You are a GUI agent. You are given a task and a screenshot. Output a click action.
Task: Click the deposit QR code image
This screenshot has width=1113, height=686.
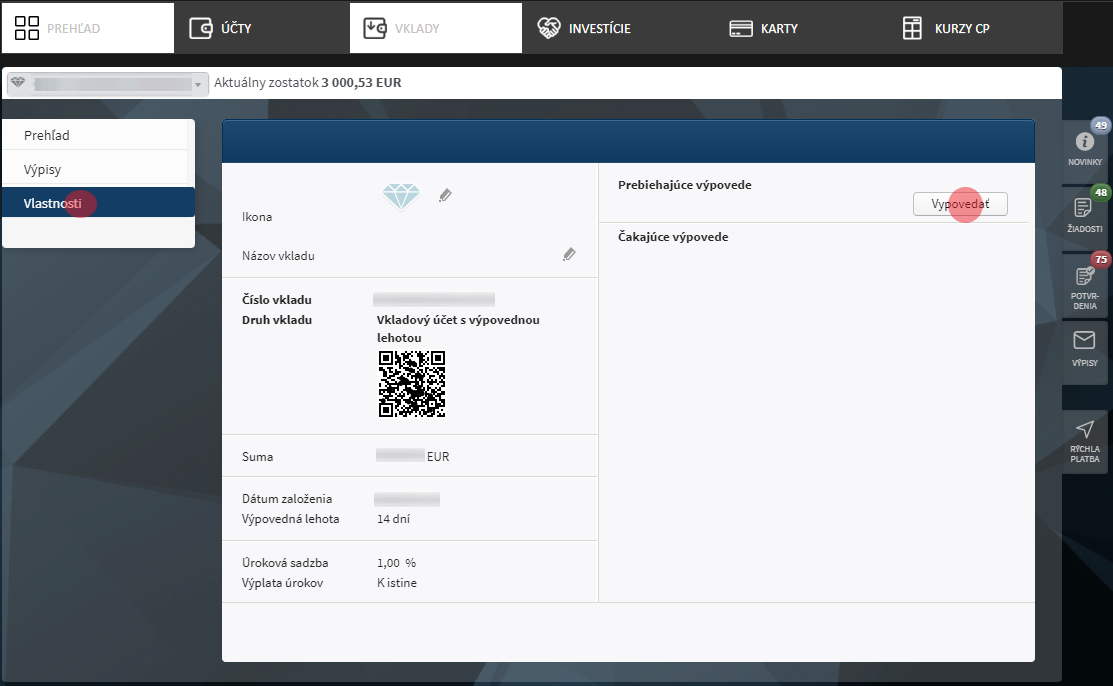[411, 384]
